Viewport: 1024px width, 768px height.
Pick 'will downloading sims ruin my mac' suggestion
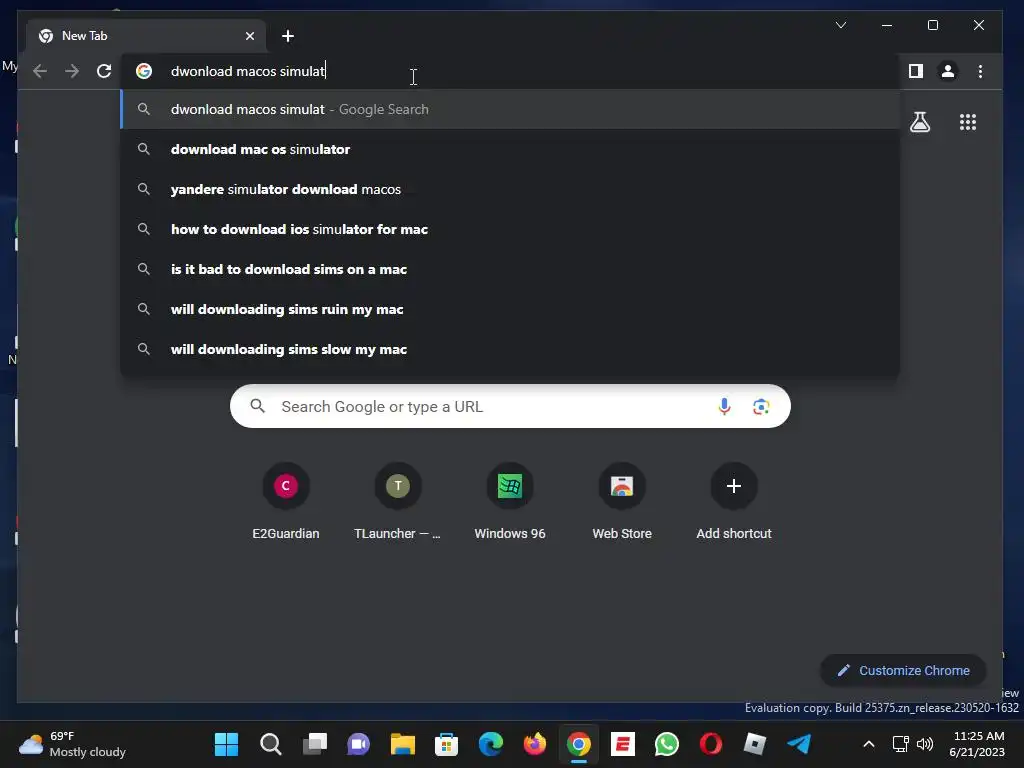click(510, 309)
